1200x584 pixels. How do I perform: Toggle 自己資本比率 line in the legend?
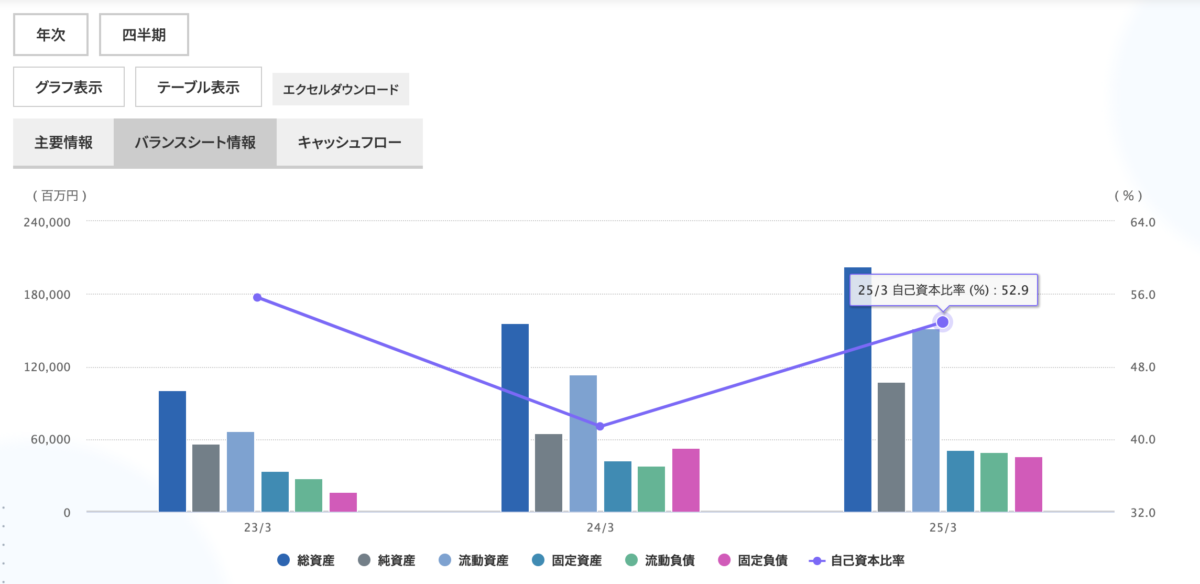tap(855, 561)
